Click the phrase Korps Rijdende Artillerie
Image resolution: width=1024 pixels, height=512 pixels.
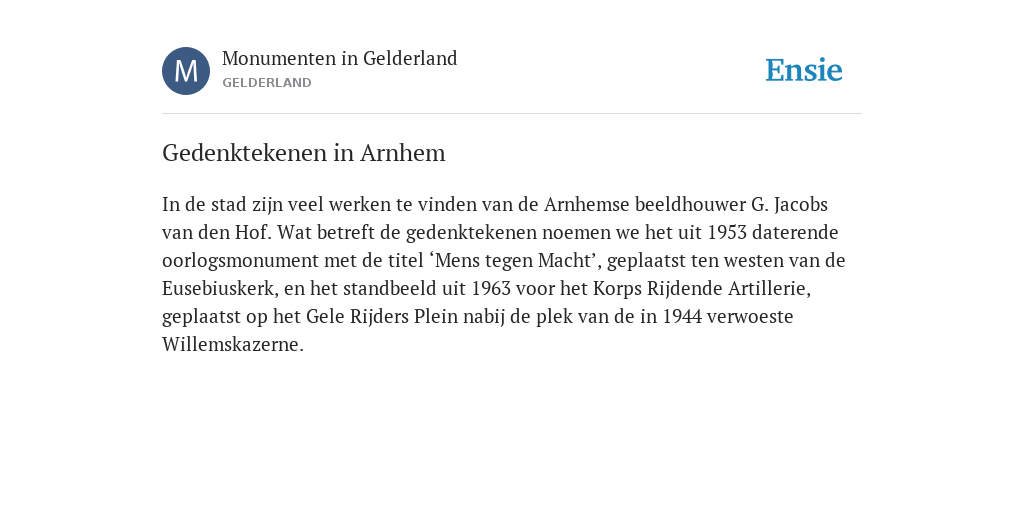[699, 289]
